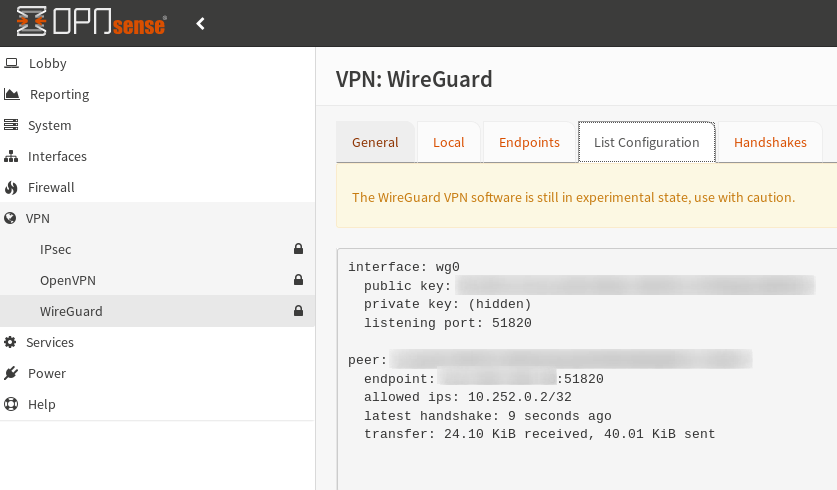Select the List Configuration tab

(x=646, y=142)
